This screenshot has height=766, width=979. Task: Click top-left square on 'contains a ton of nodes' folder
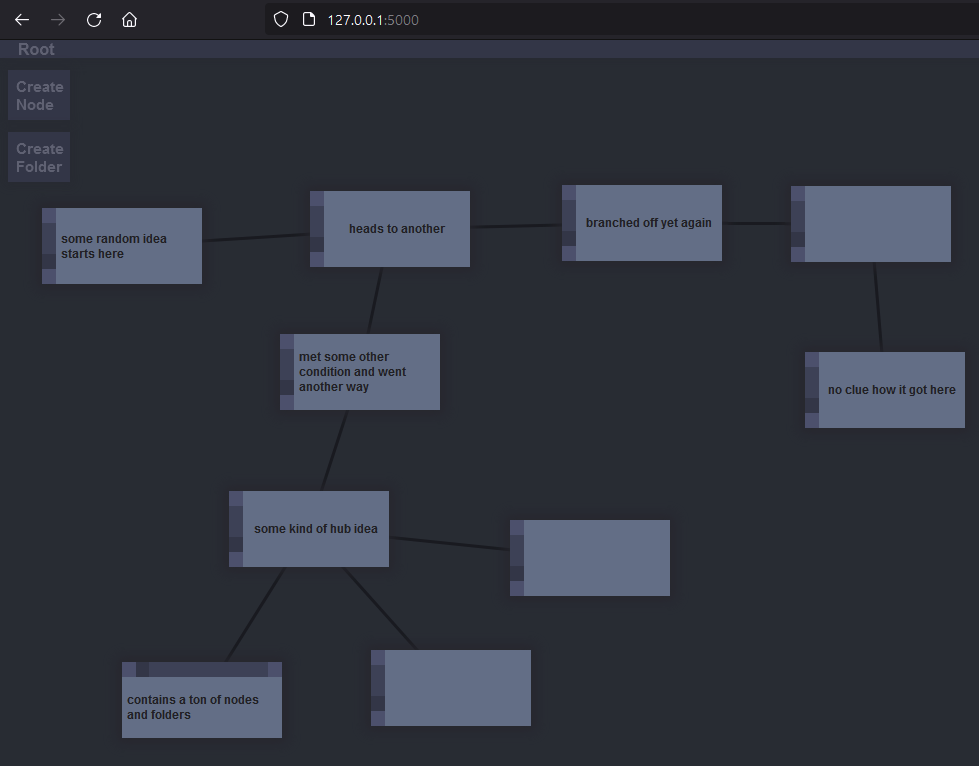click(x=129, y=669)
